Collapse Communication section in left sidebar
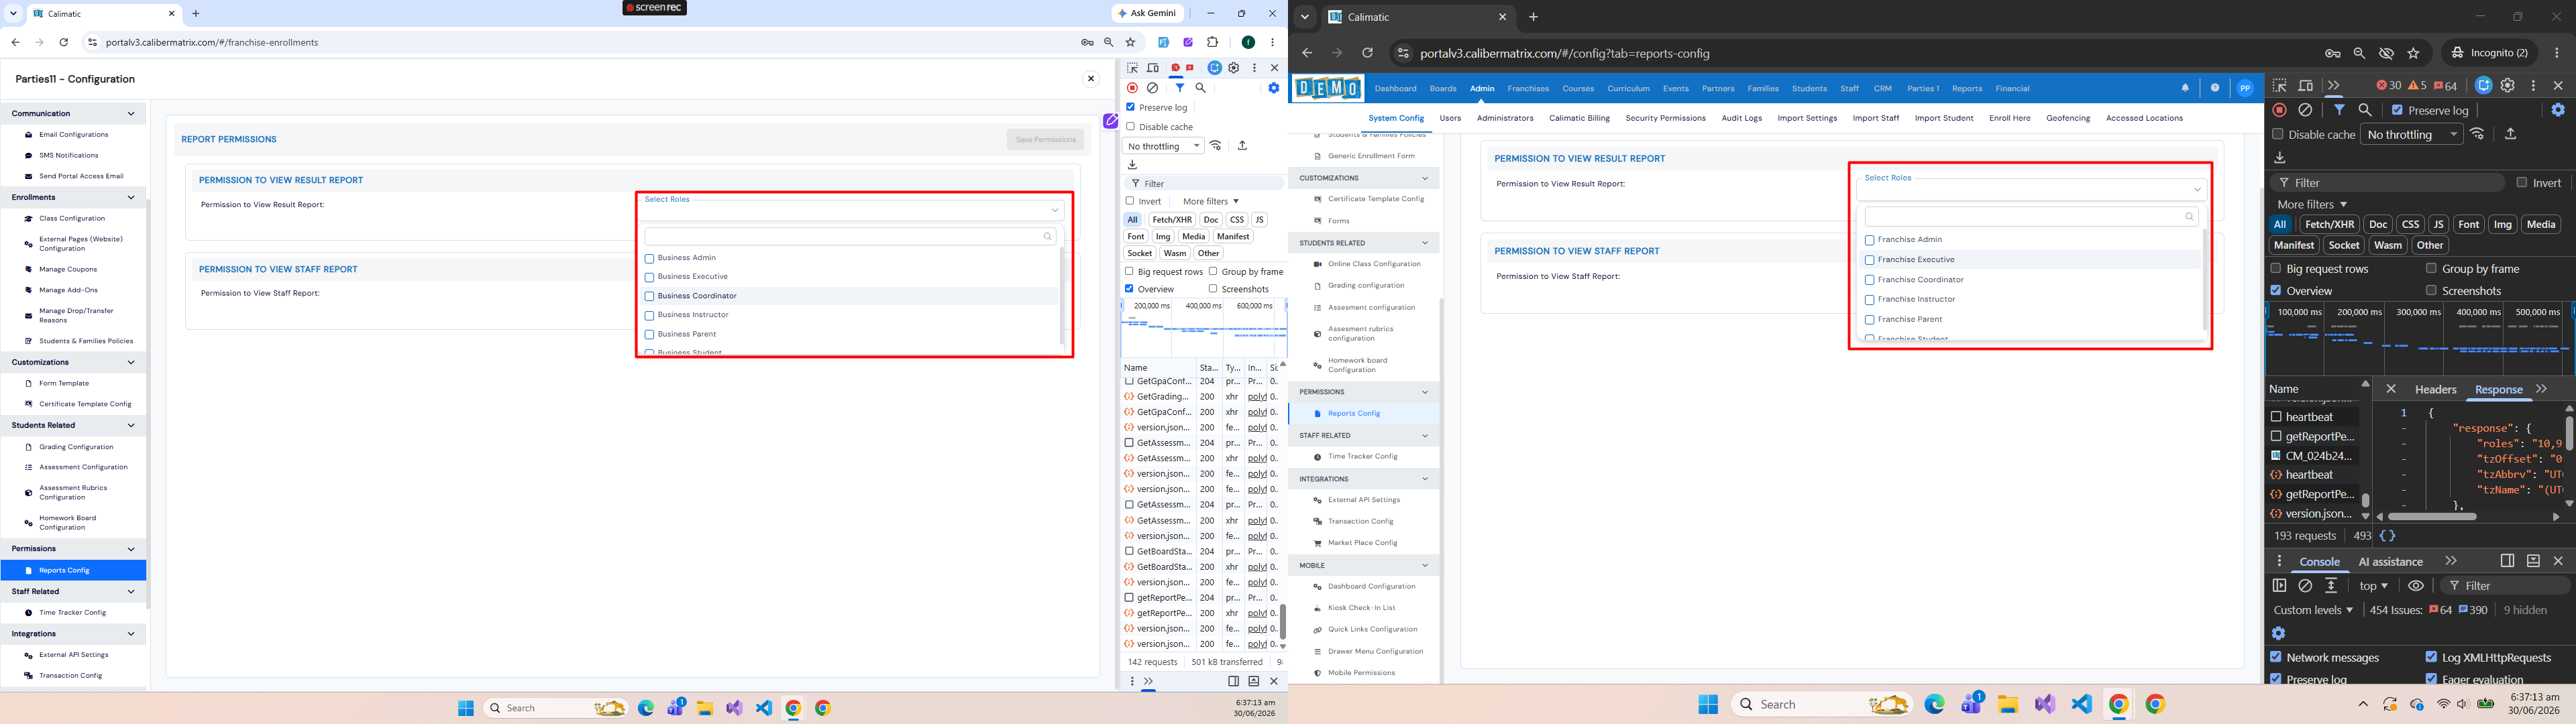The width and height of the screenshot is (2576, 724). coord(131,114)
